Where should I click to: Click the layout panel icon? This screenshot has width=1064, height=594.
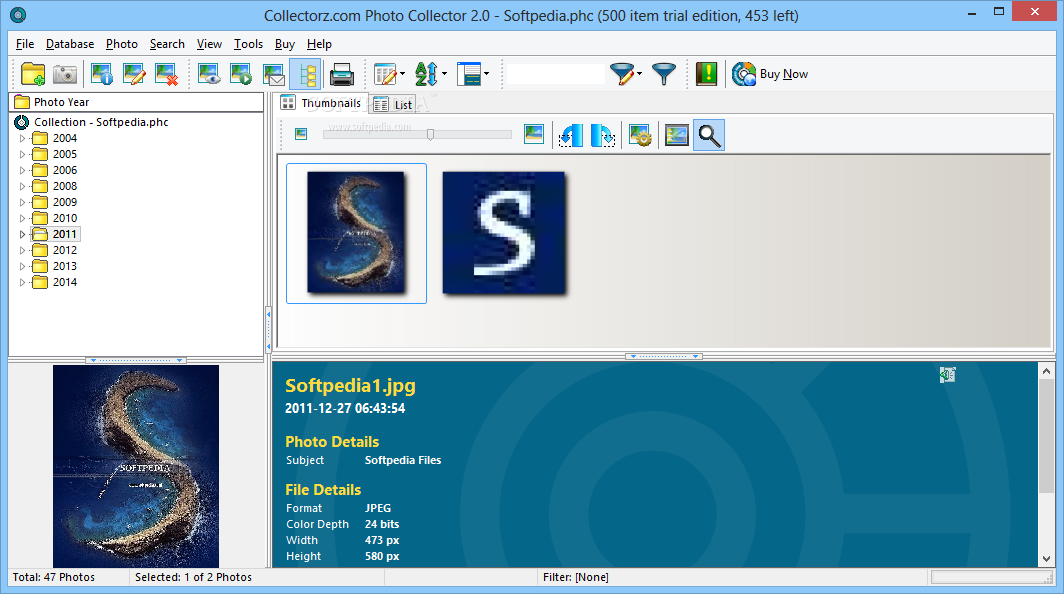click(468, 74)
